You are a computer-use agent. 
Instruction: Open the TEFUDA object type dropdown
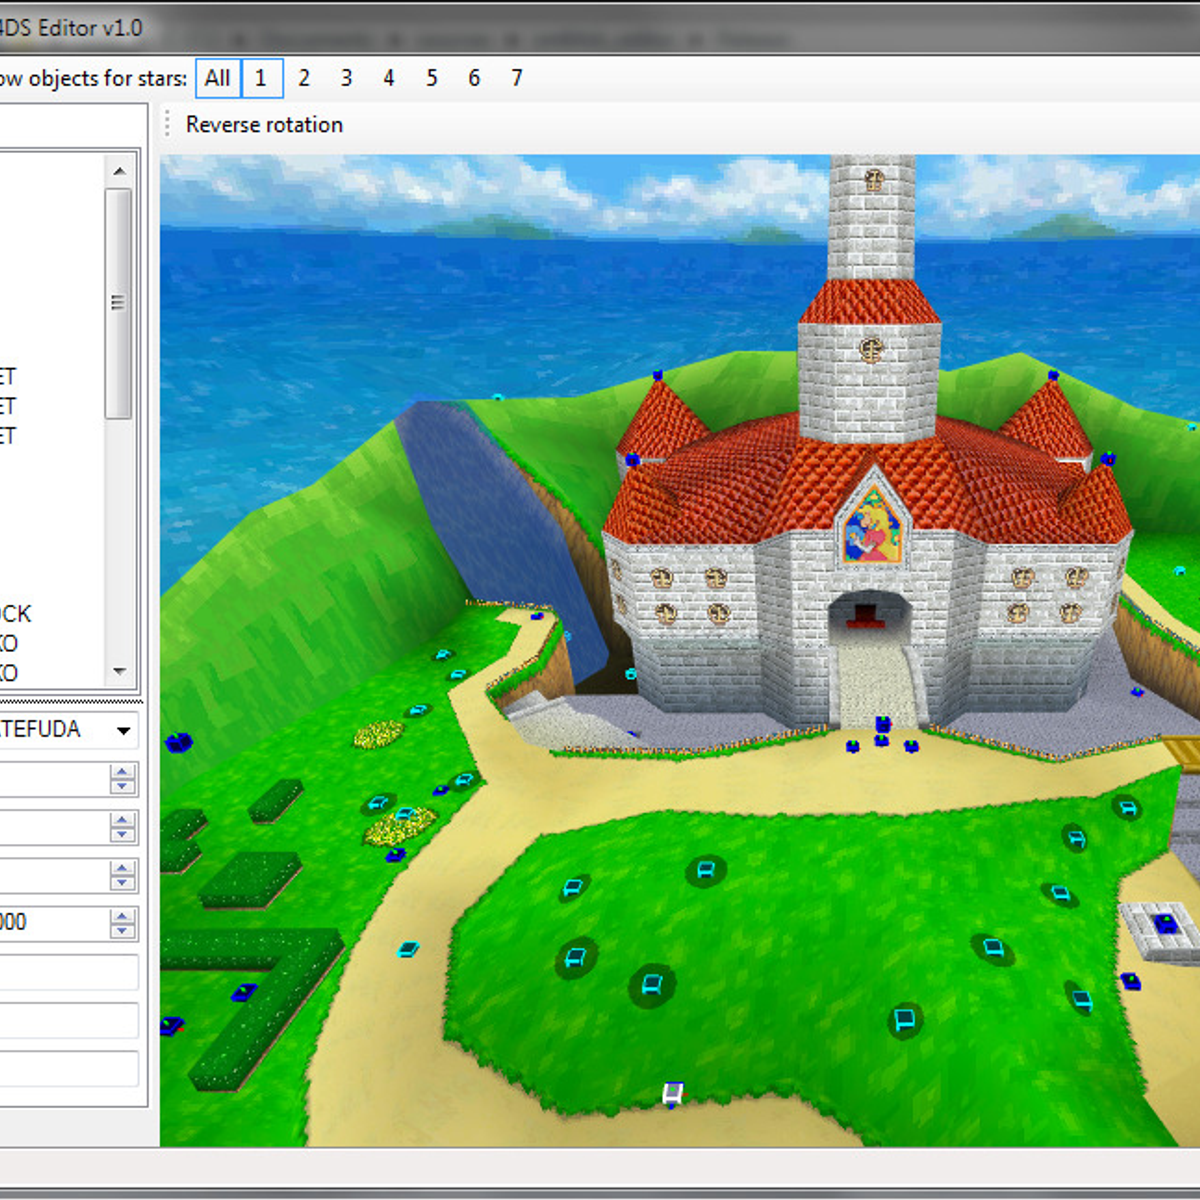point(123,731)
